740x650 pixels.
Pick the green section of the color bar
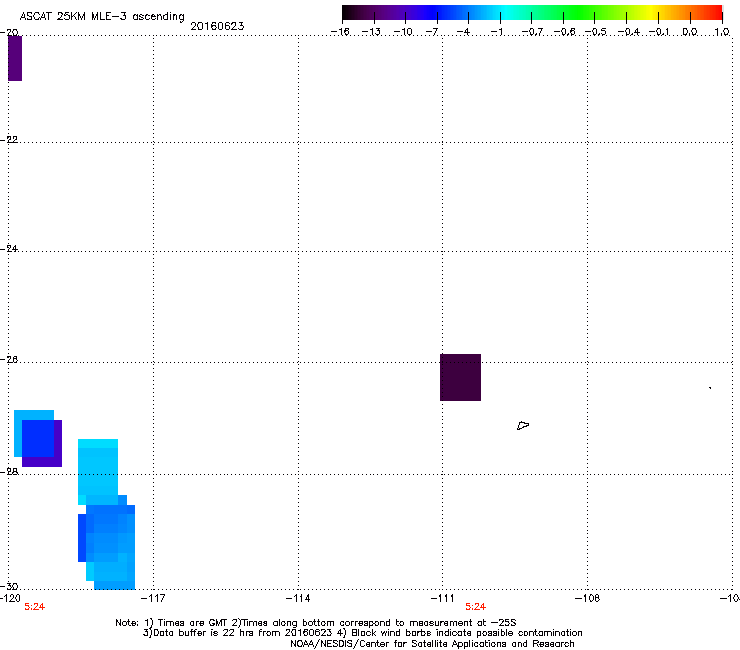(x=580, y=12)
